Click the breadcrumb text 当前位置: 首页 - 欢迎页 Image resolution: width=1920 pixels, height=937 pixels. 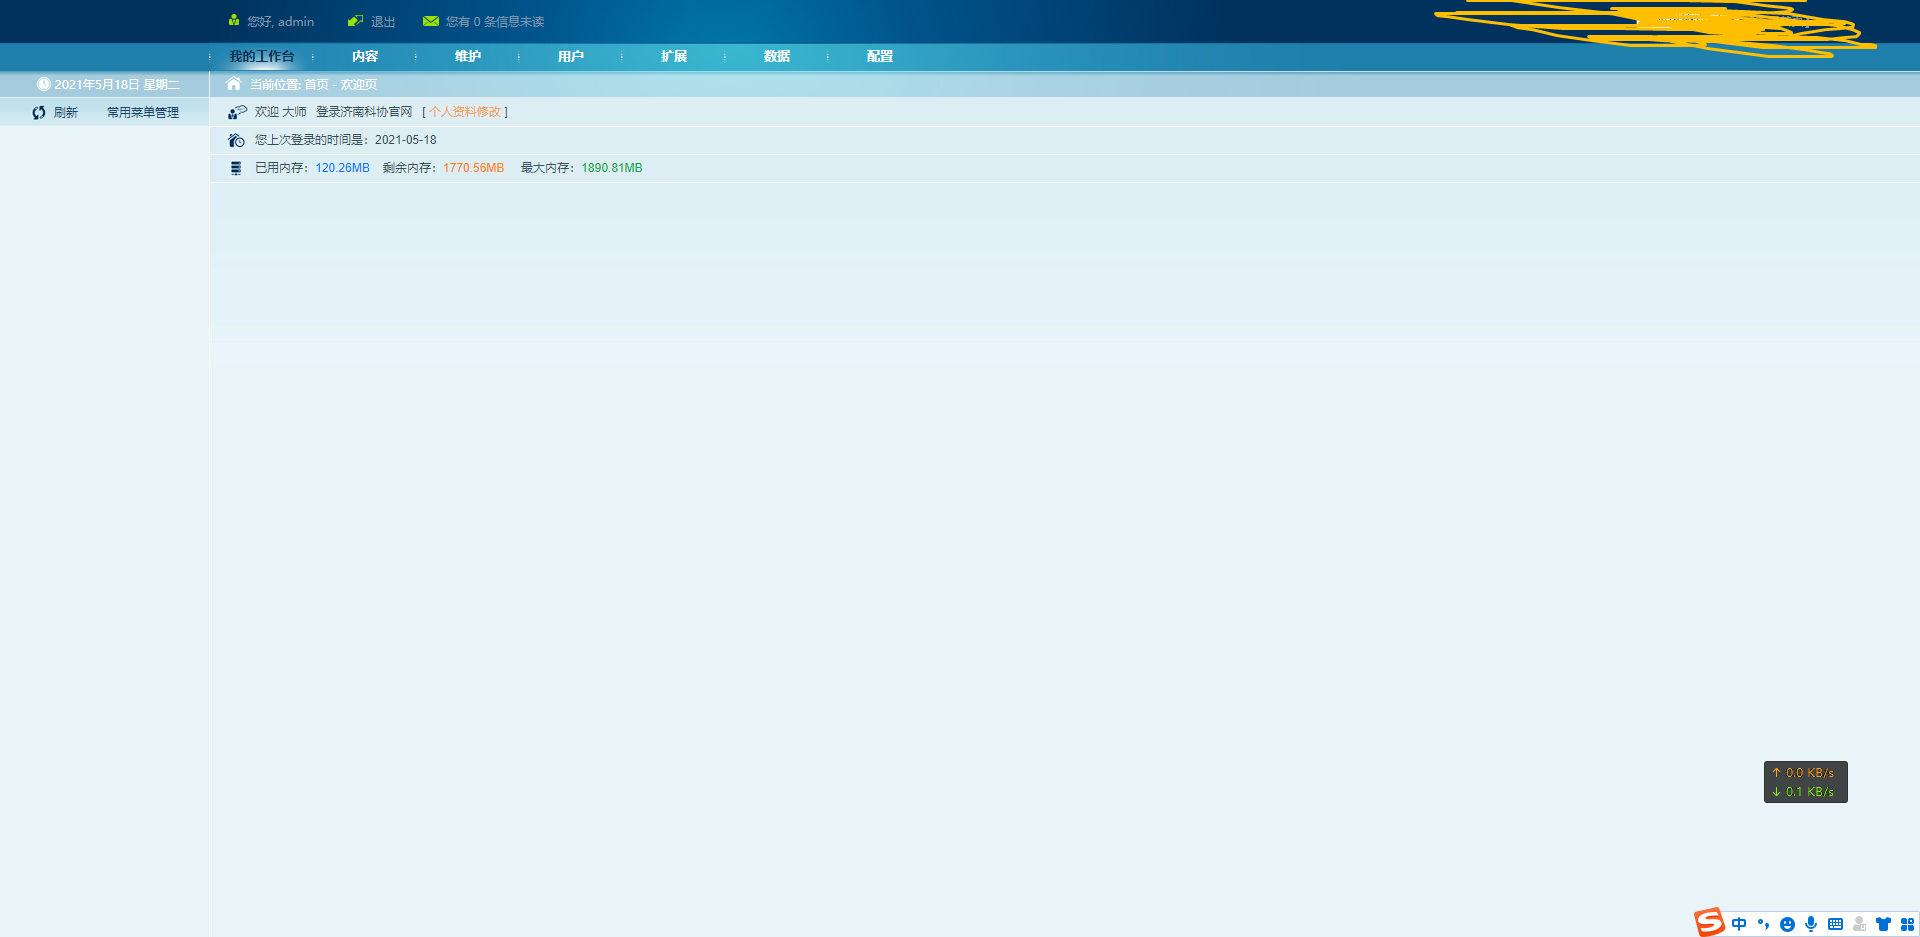(313, 85)
